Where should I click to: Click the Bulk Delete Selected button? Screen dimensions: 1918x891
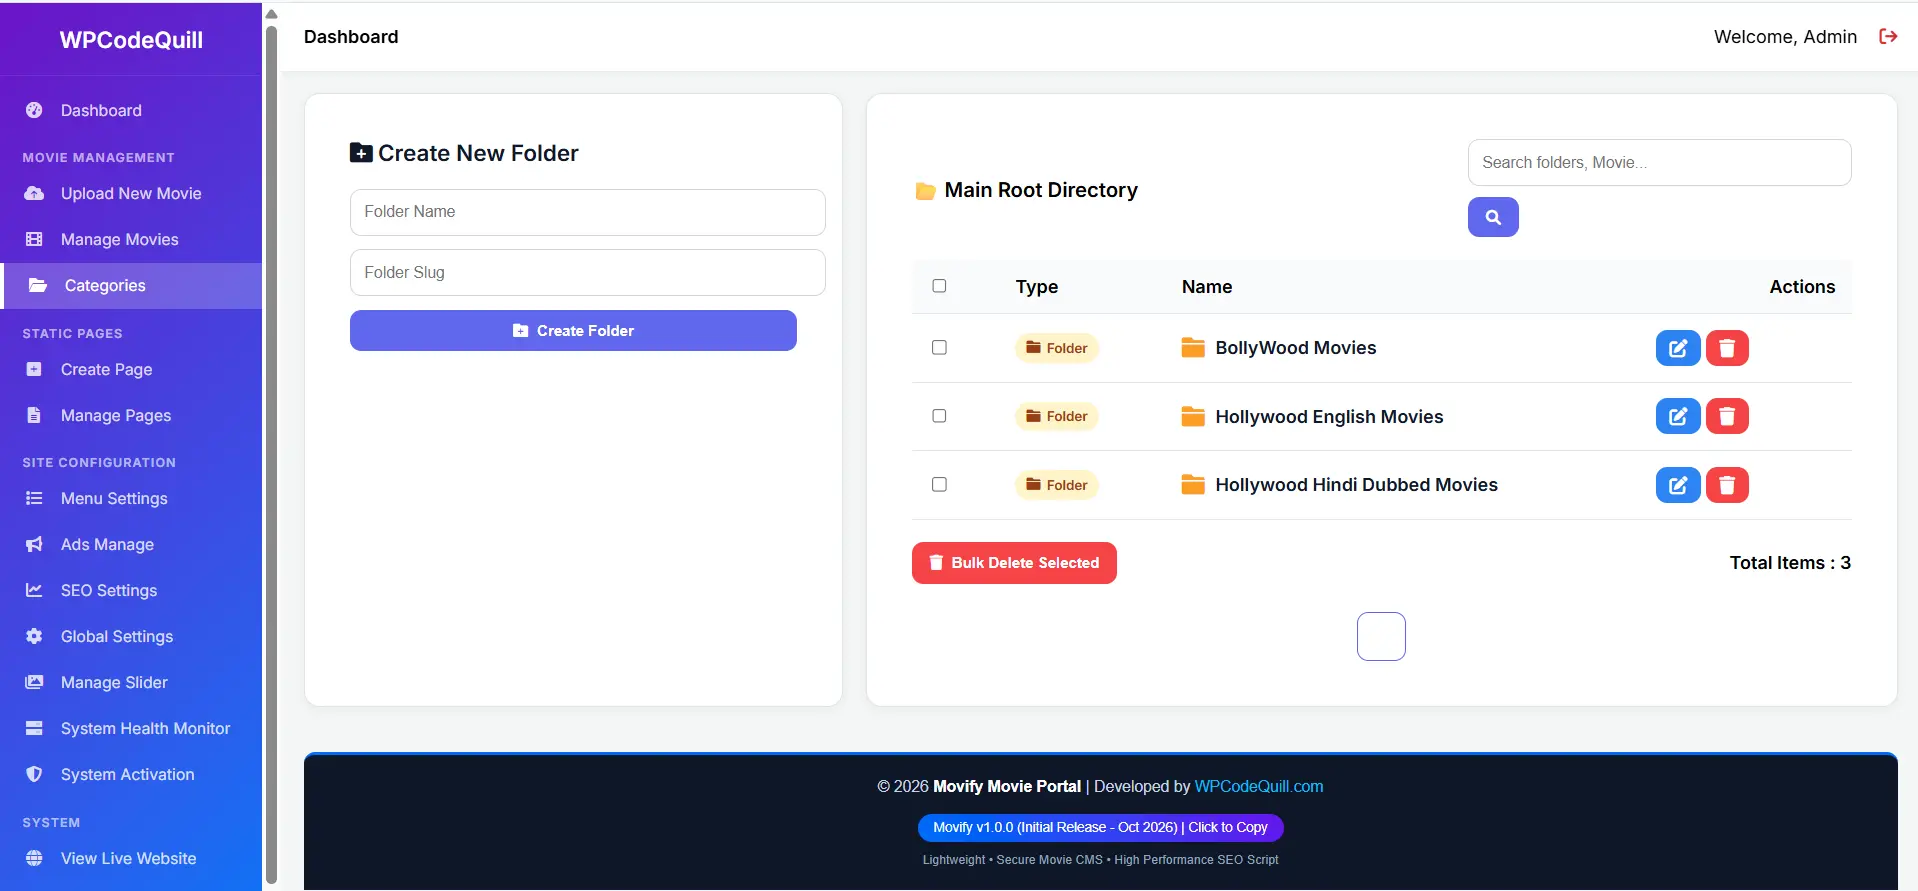[x=1014, y=563]
